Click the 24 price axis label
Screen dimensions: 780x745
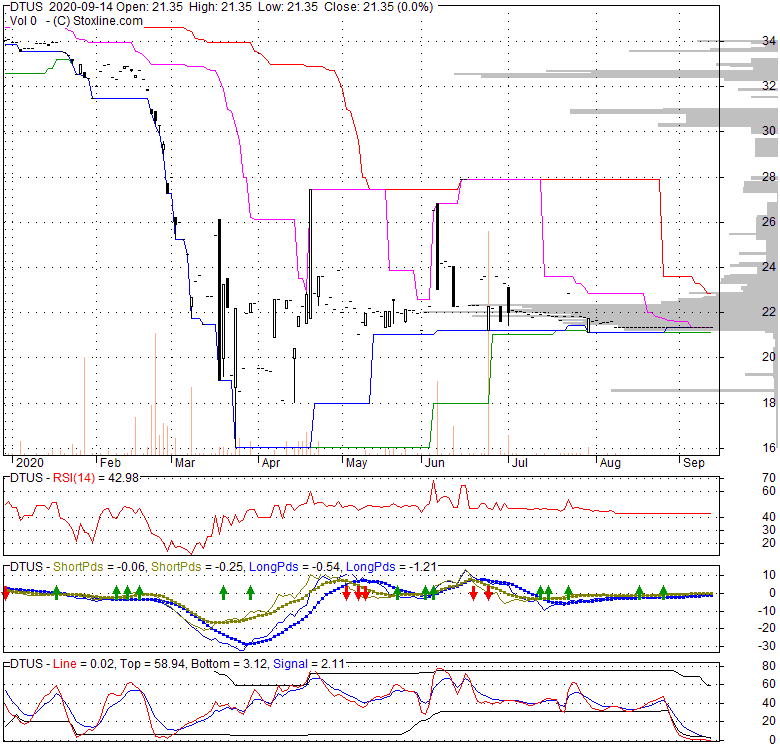(x=769, y=267)
